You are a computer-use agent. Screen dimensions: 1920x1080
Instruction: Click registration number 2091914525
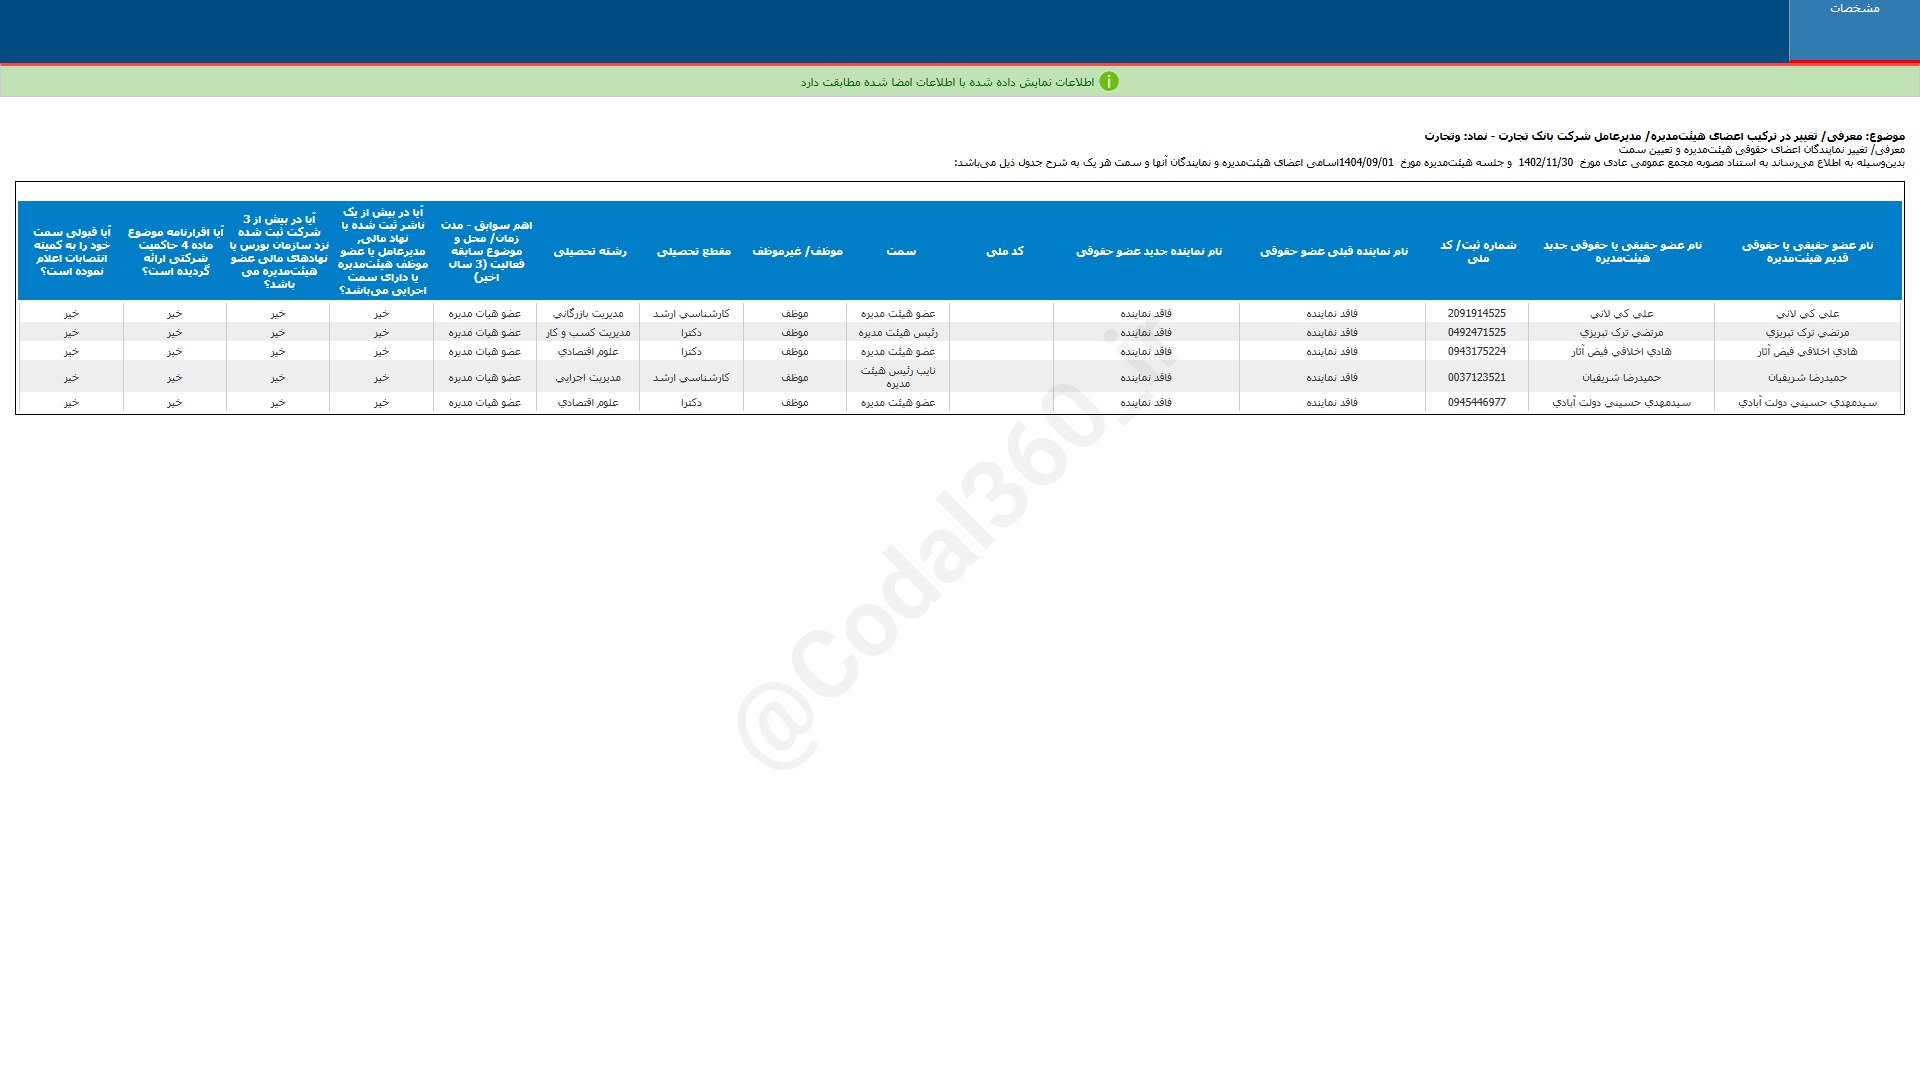pyautogui.click(x=1476, y=314)
